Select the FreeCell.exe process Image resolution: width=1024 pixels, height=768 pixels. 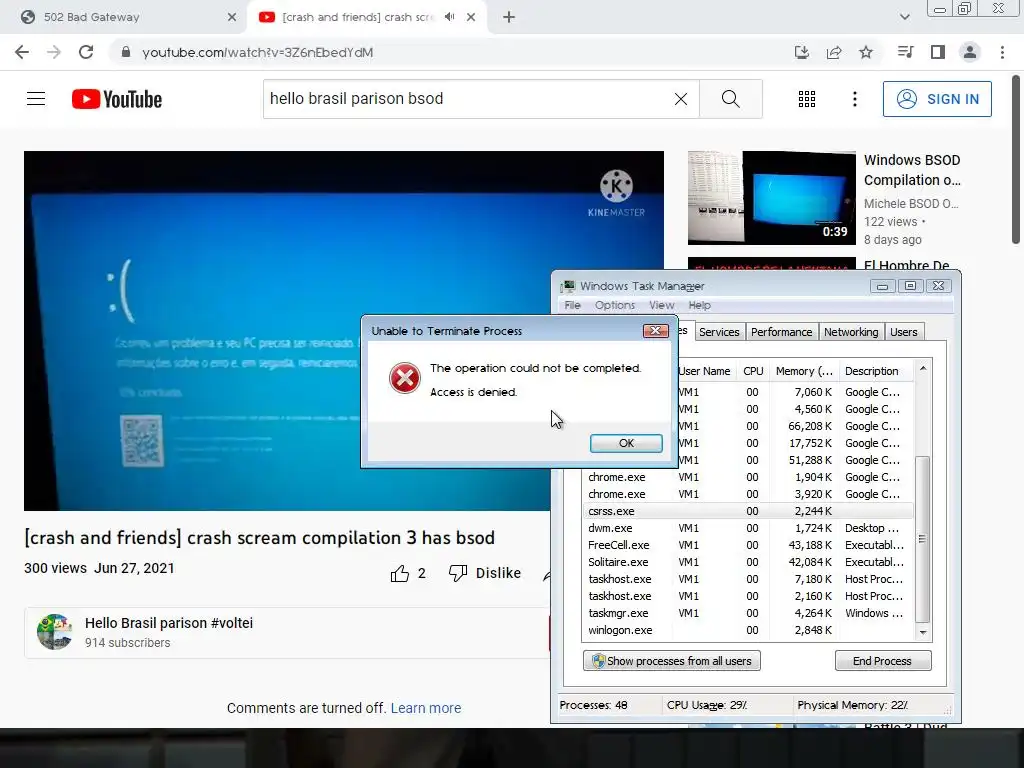click(747, 545)
